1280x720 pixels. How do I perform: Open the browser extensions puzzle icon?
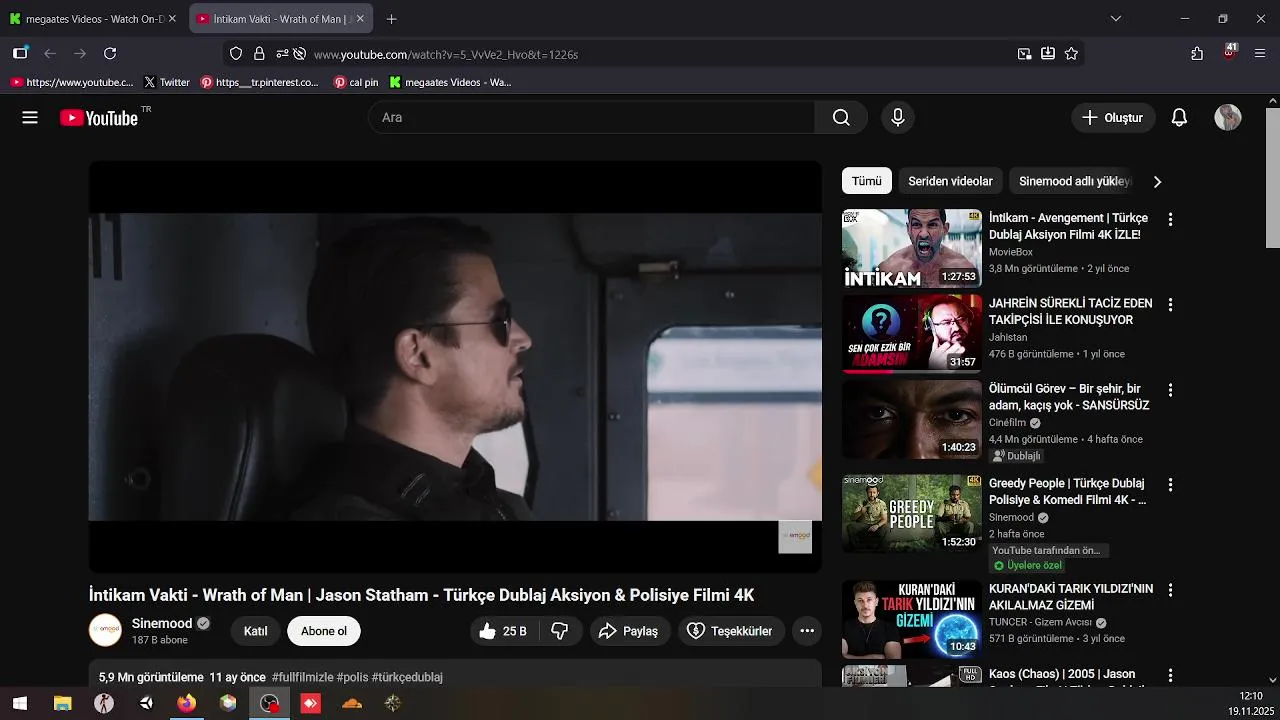point(1197,54)
